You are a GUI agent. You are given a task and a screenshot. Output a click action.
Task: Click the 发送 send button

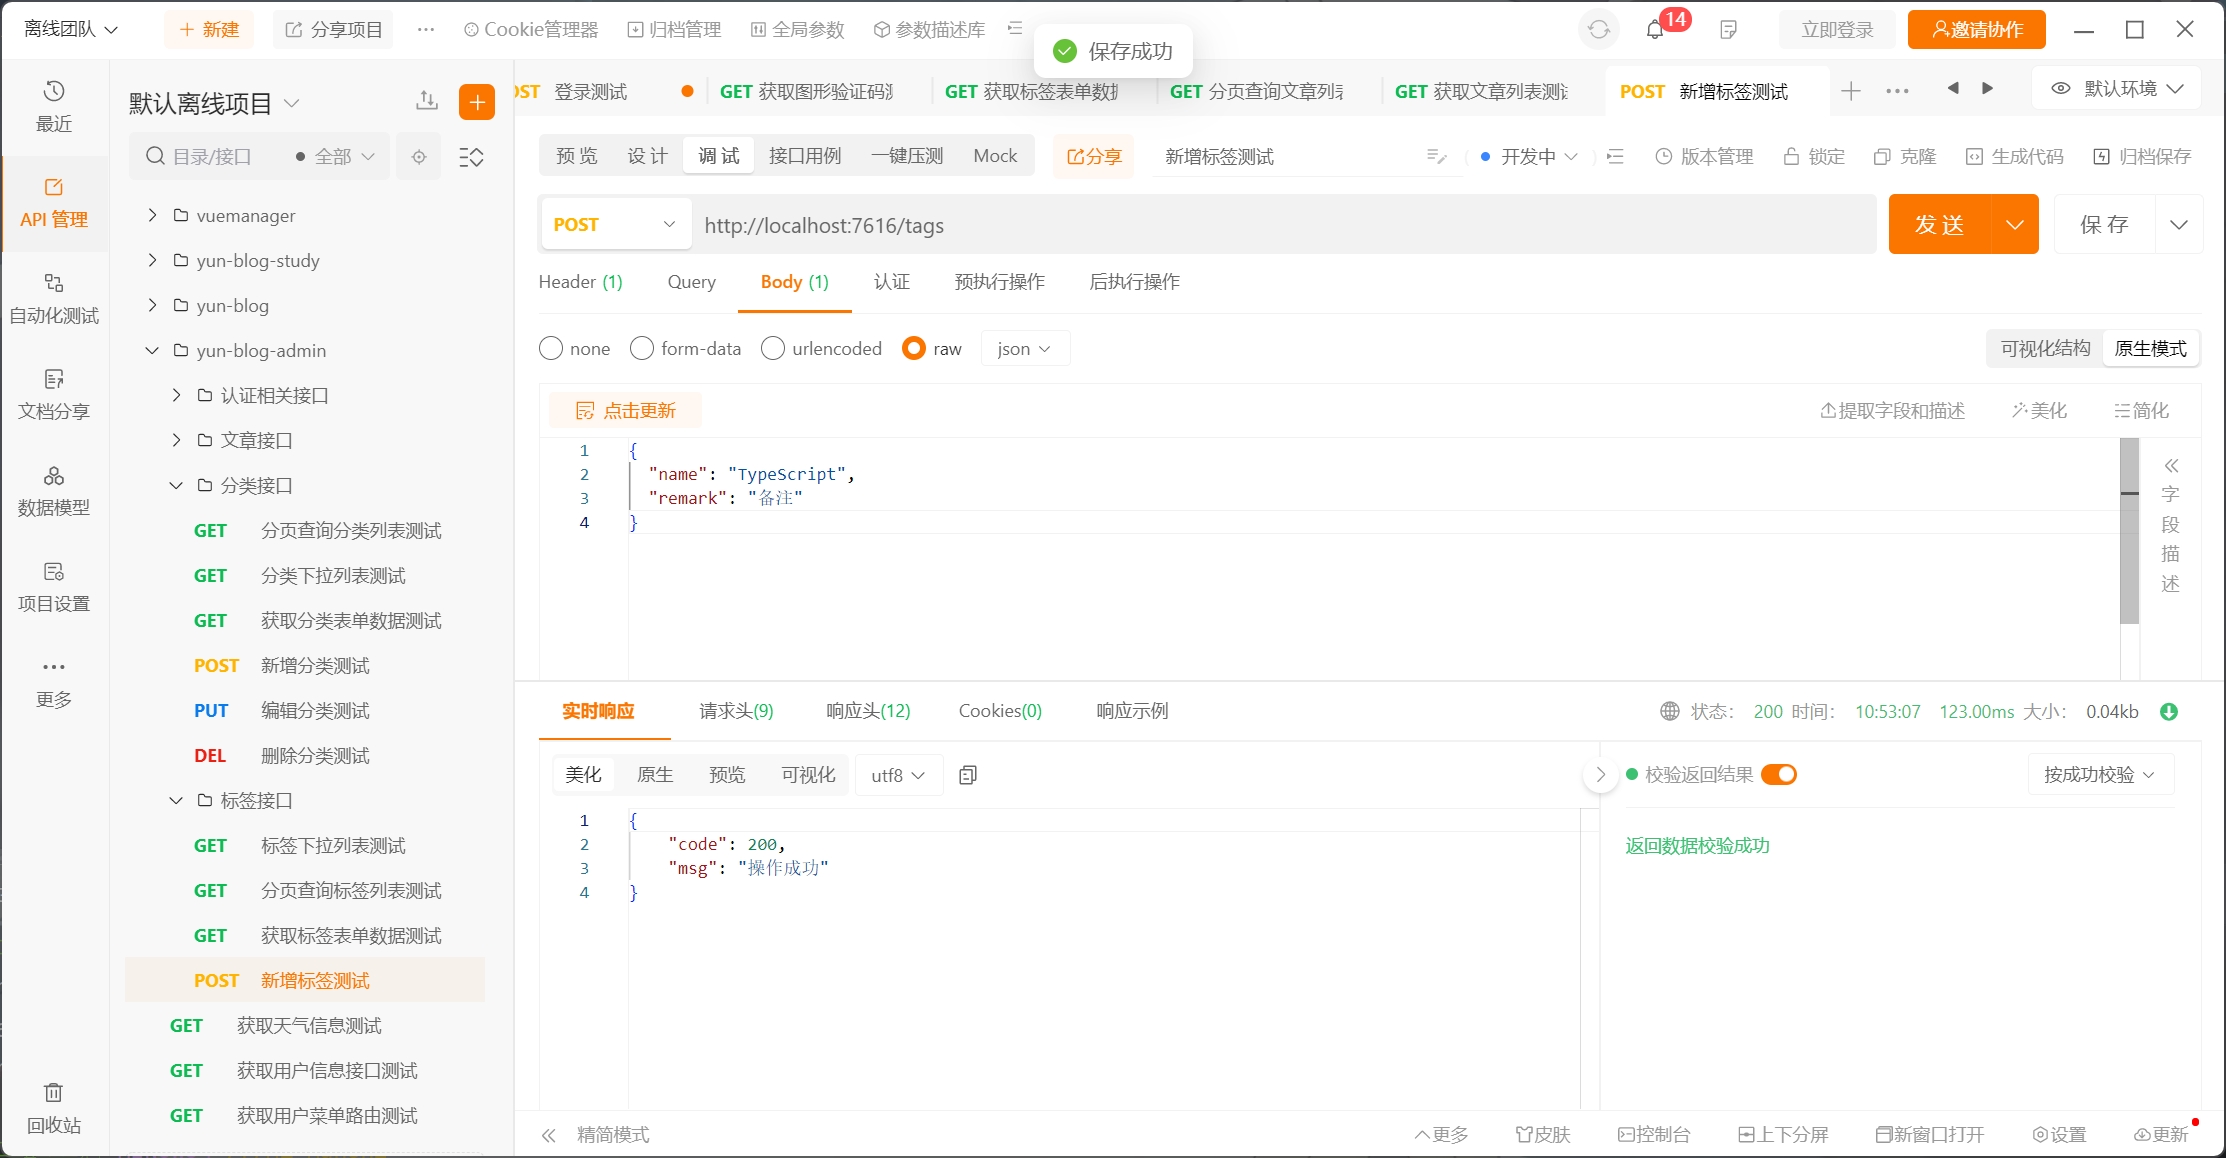(x=1939, y=225)
